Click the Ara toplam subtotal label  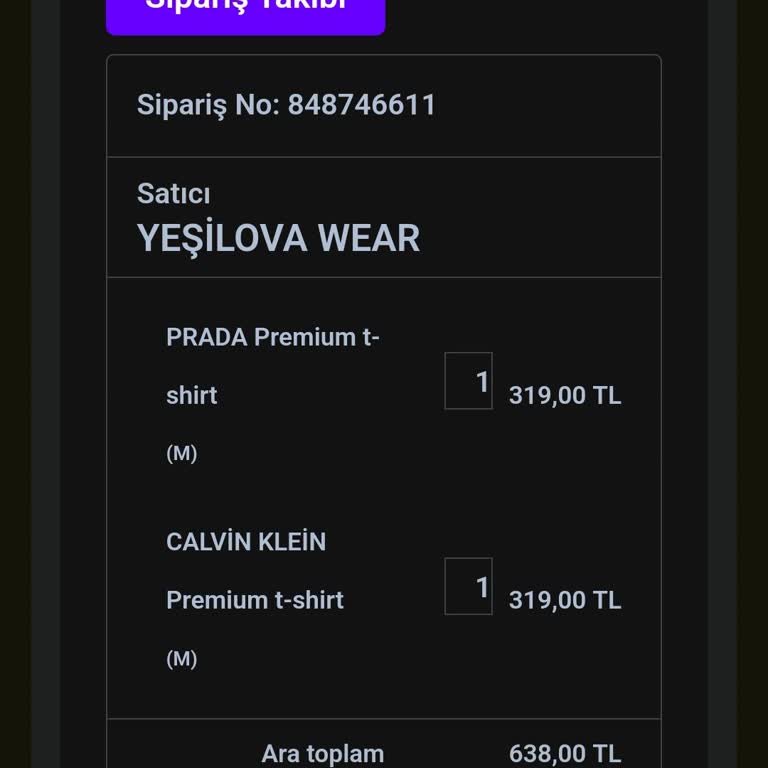click(x=322, y=753)
